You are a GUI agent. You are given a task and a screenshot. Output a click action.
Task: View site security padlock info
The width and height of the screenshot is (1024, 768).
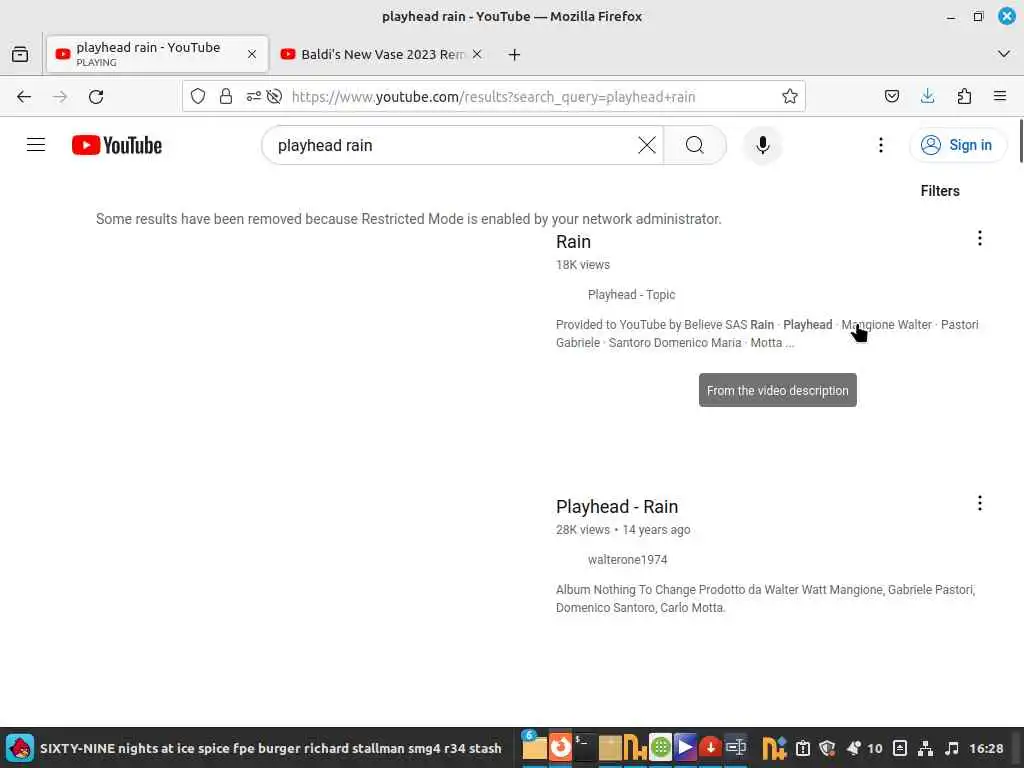pos(226,97)
